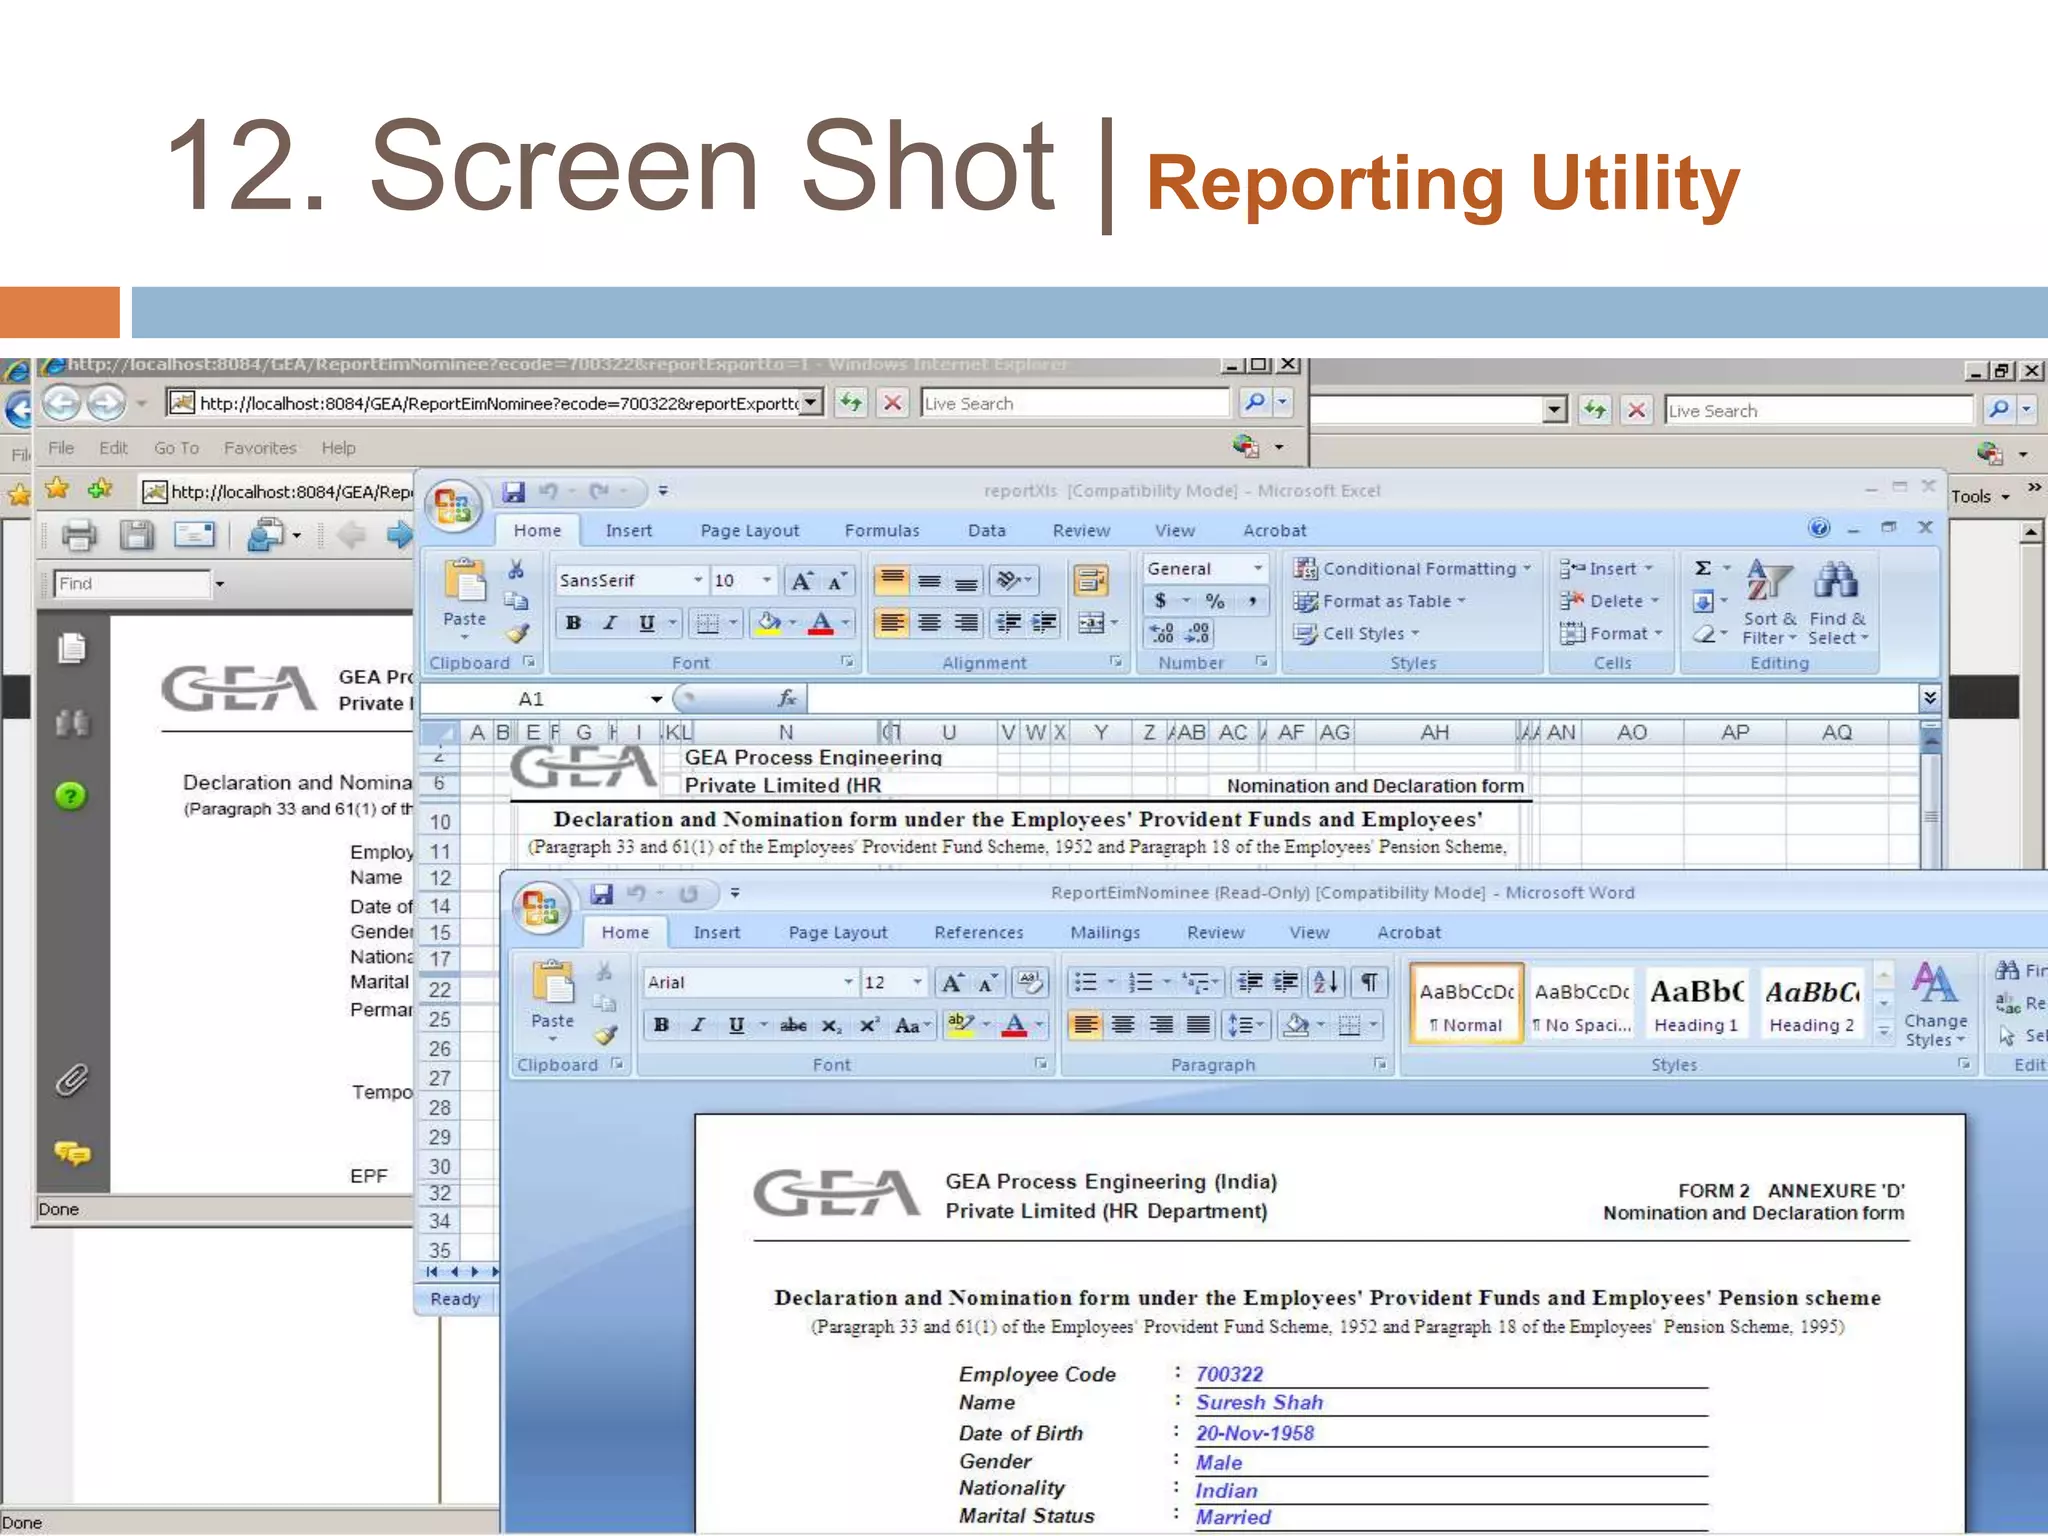Toggle Italic in Excel Font group
Viewport: 2048px width, 1536px height.
(609, 623)
